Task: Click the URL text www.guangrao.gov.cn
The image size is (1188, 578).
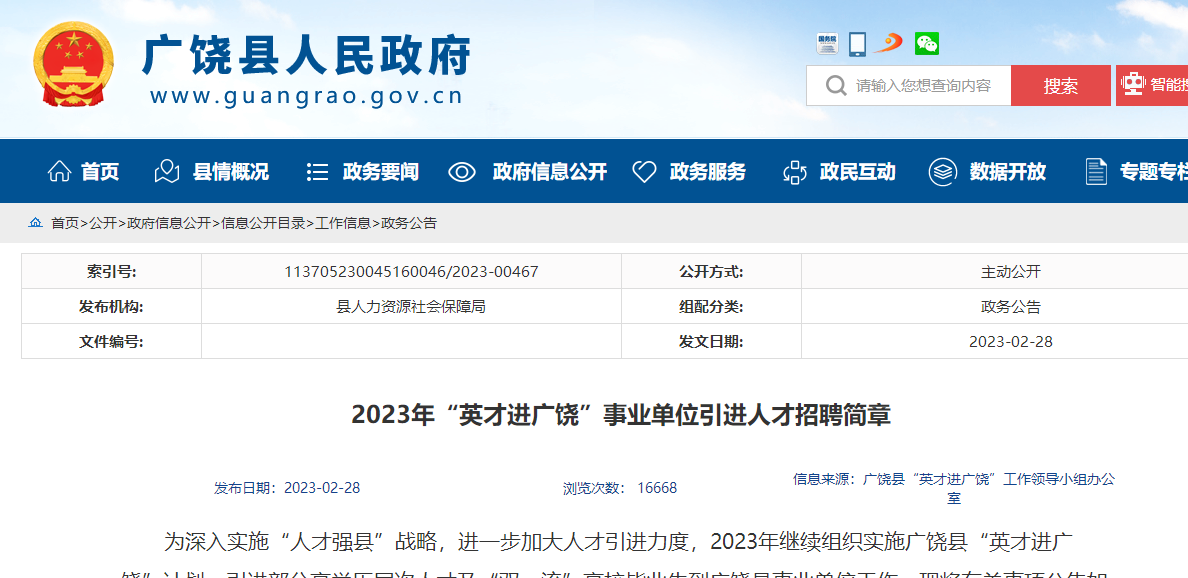Action: tap(306, 96)
